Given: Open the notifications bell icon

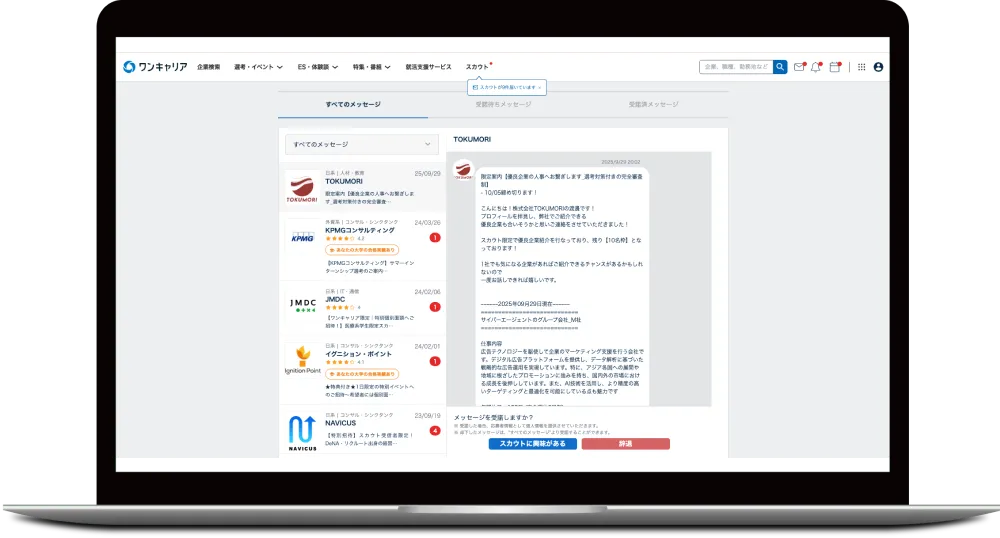Looking at the screenshot, I should [816, 67].
